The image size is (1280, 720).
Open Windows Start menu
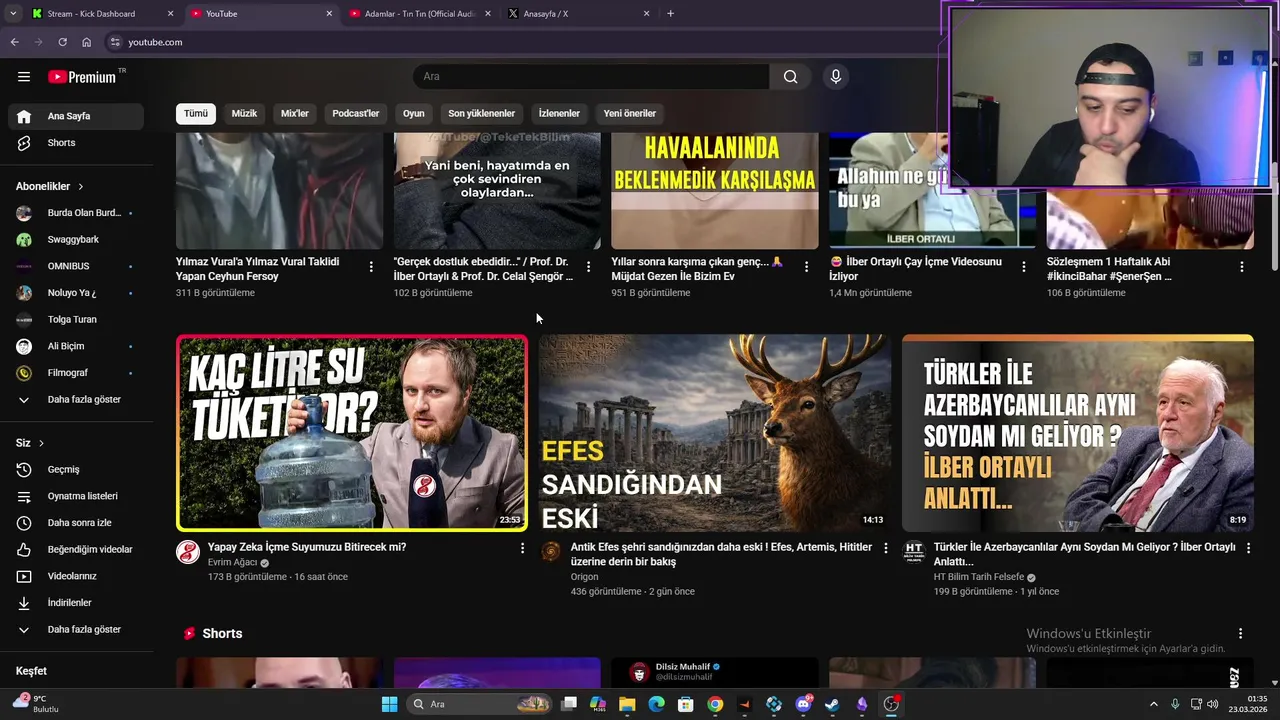click(389, 704)
